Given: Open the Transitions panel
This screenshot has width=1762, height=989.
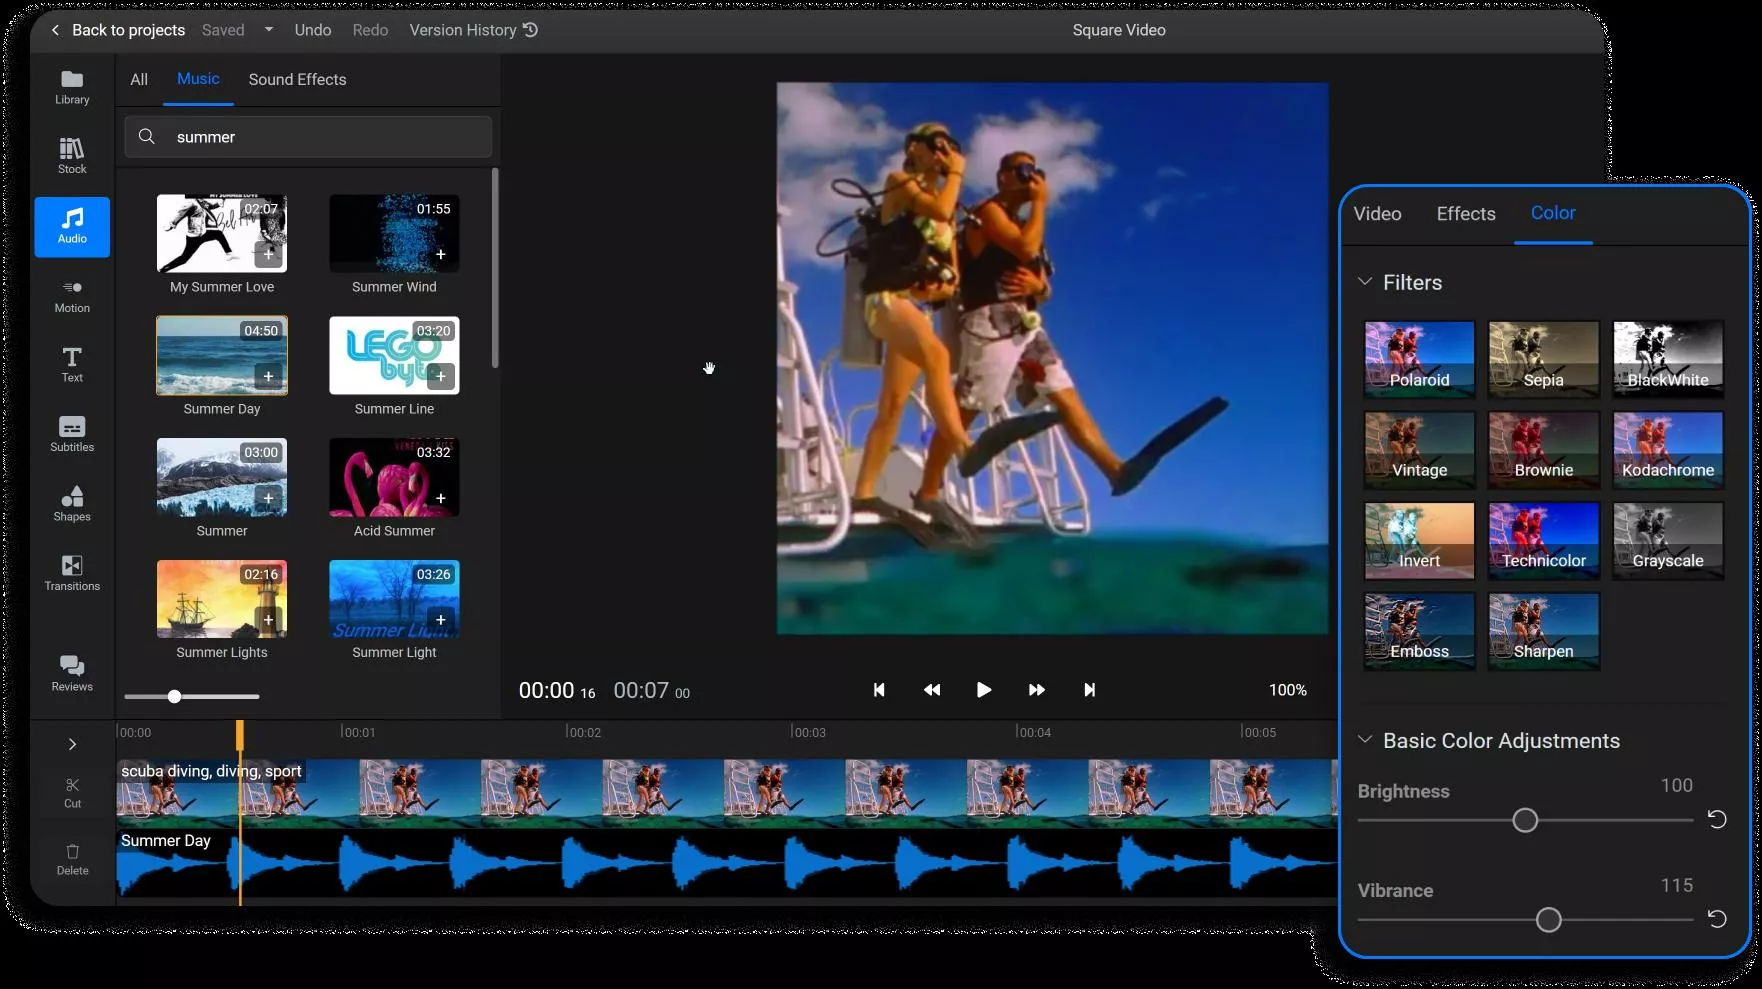Looking at the screenshot, I should coord(71,572).
